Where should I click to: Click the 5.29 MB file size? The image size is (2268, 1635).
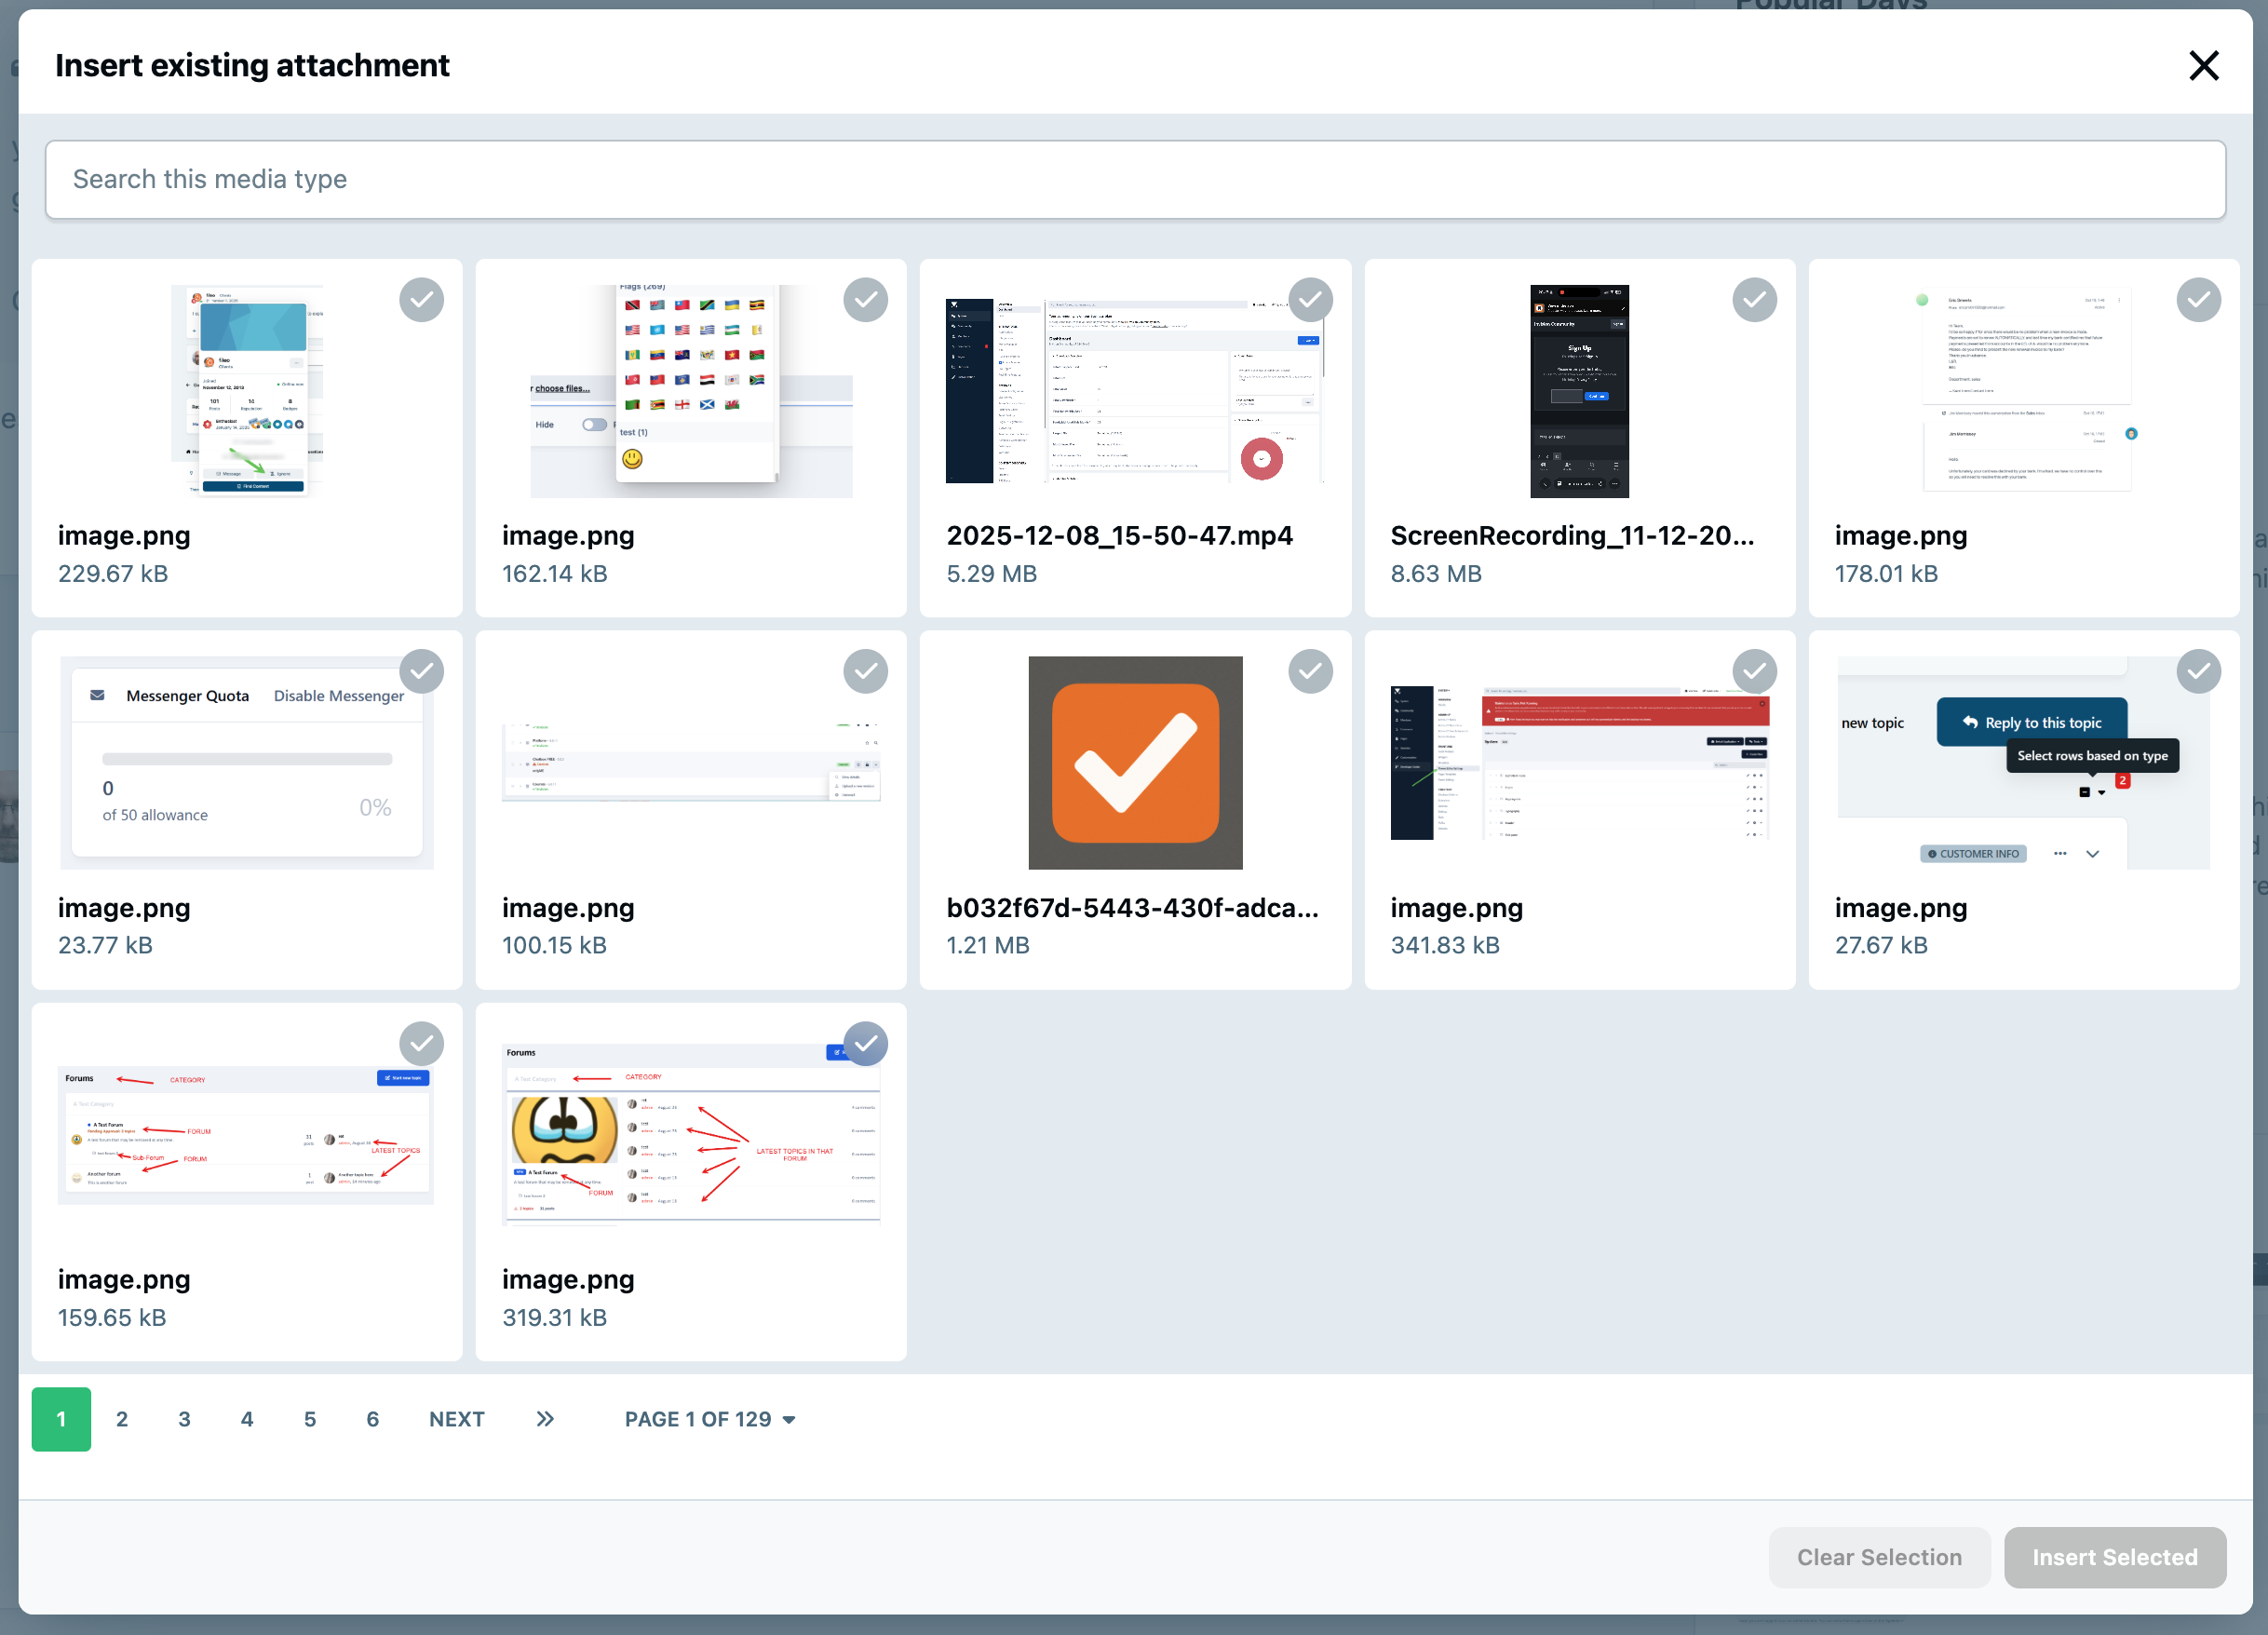coord(991,574)
